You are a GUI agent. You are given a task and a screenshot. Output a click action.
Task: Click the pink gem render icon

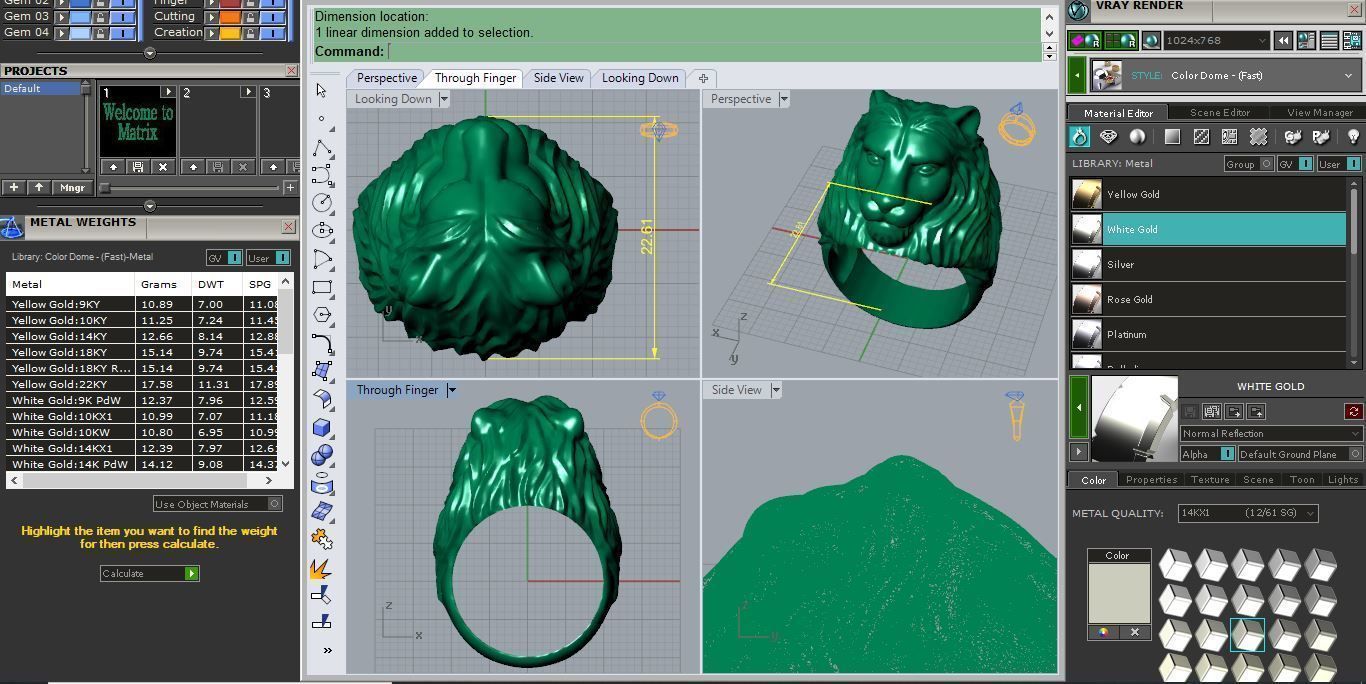[x=1084, y=41]
